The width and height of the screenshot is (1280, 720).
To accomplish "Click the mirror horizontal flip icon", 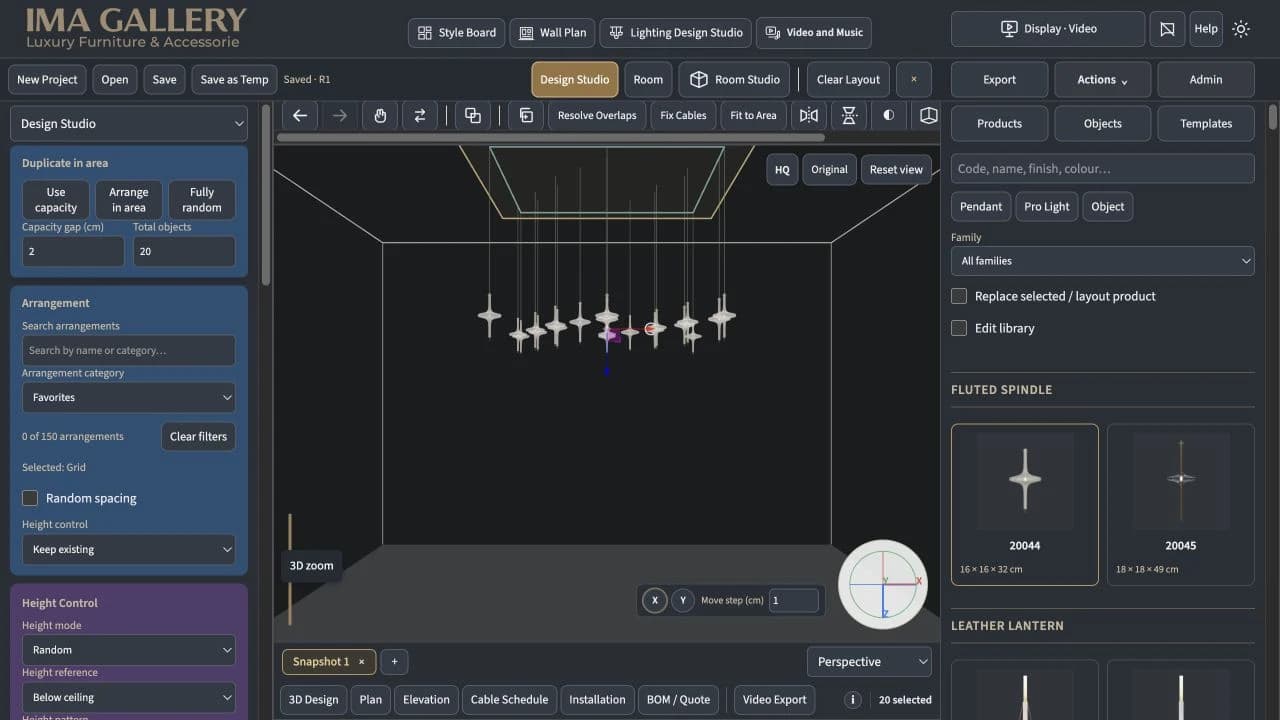I will [809, 115].
